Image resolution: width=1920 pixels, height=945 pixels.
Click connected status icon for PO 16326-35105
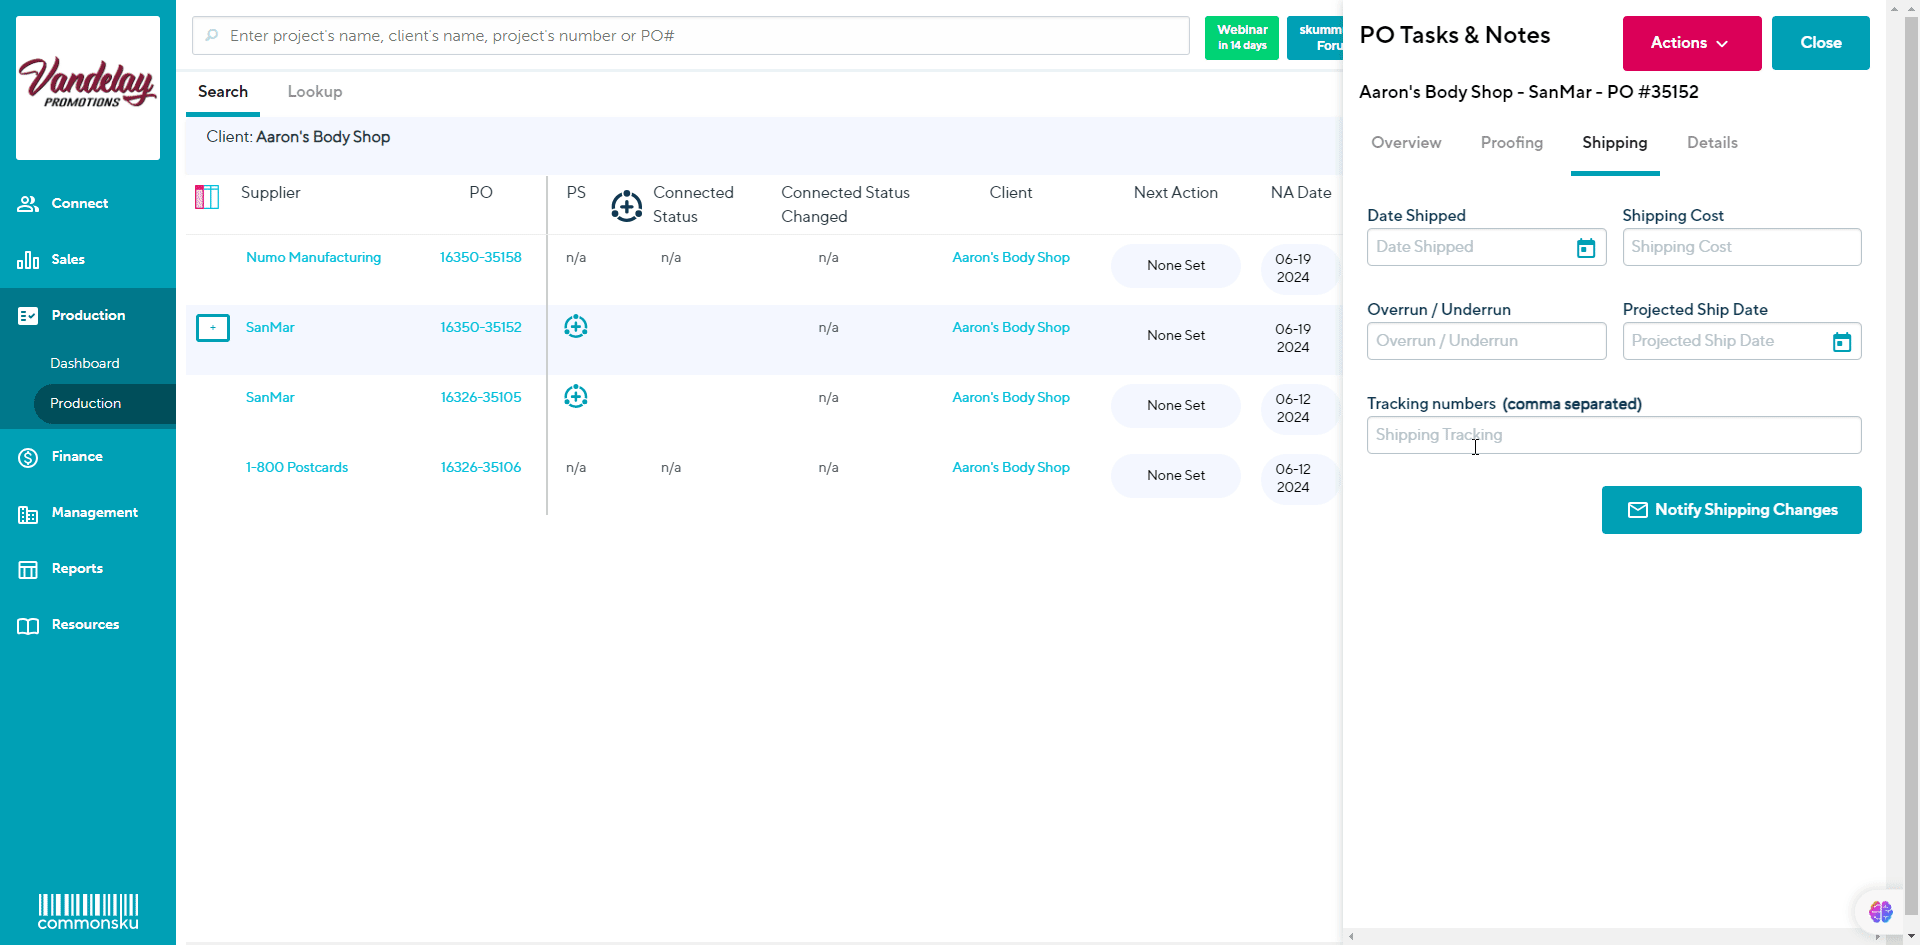576,397
